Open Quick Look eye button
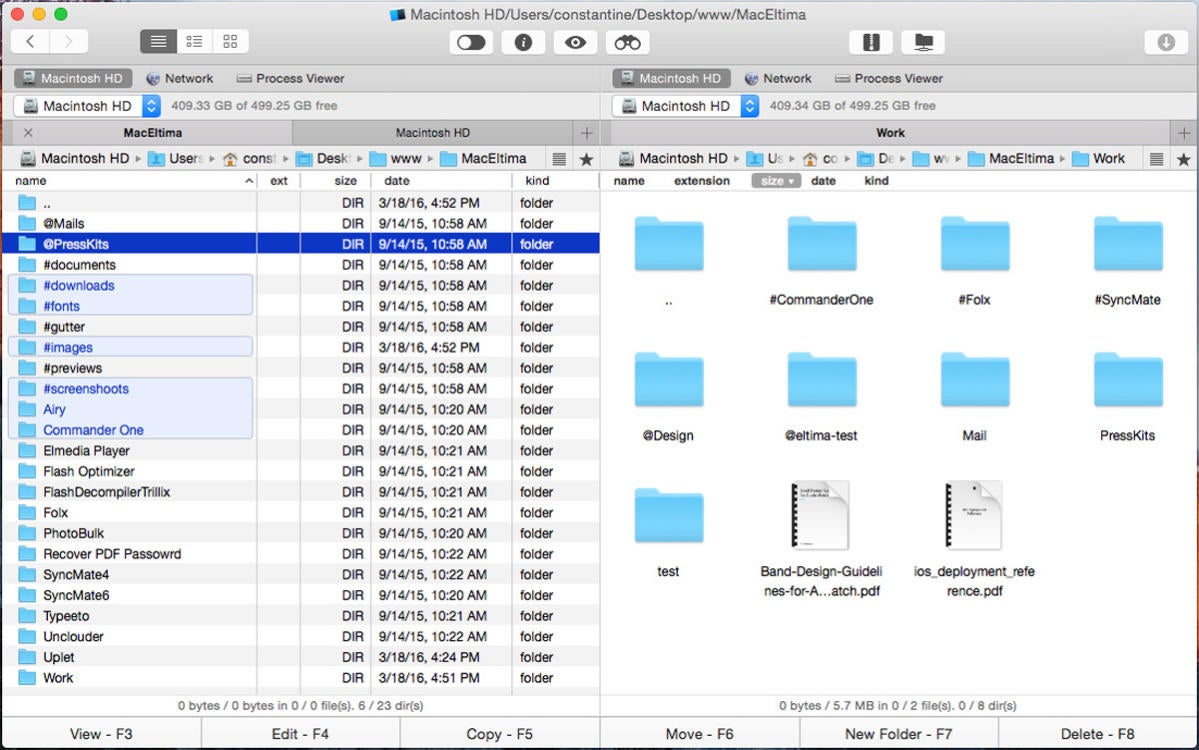 point(575,42)
